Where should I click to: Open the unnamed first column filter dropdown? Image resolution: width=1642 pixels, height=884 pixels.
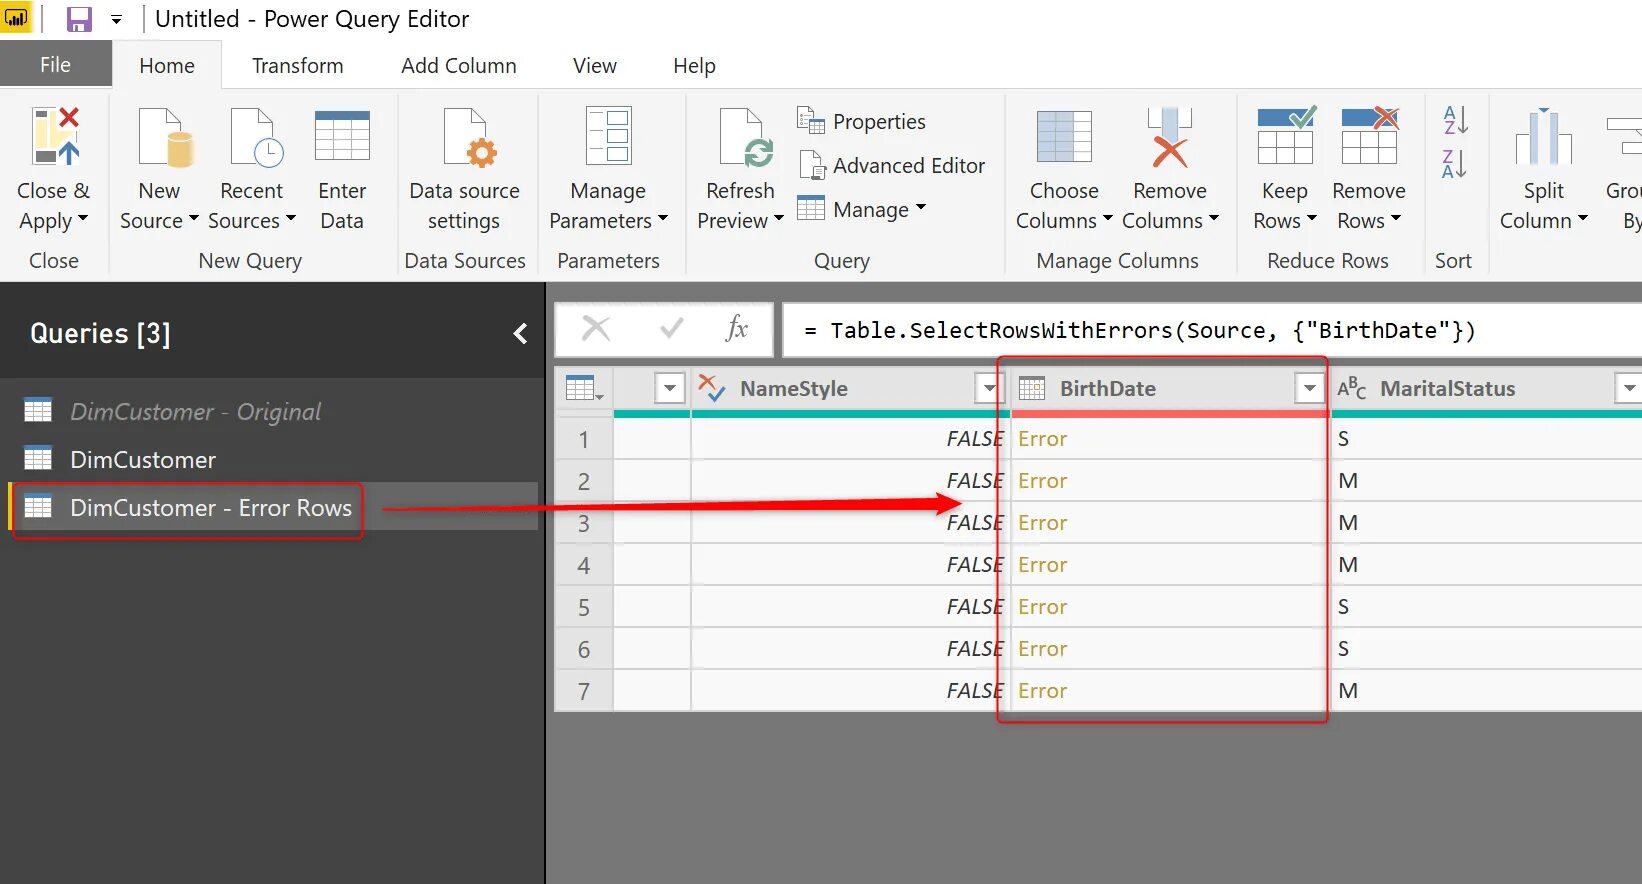[x=669, y=388]
